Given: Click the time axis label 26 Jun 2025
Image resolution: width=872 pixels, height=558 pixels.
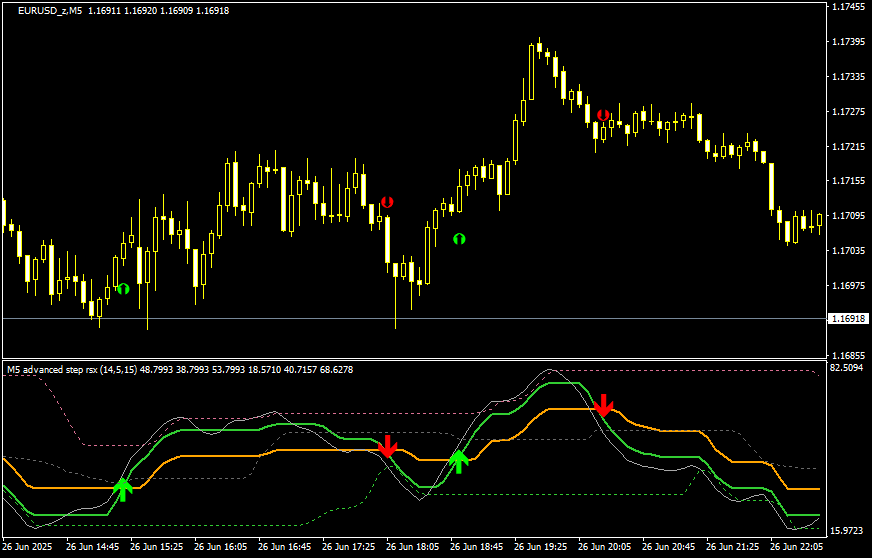Looking at the screenshot, I should click(x=25, y=547).
